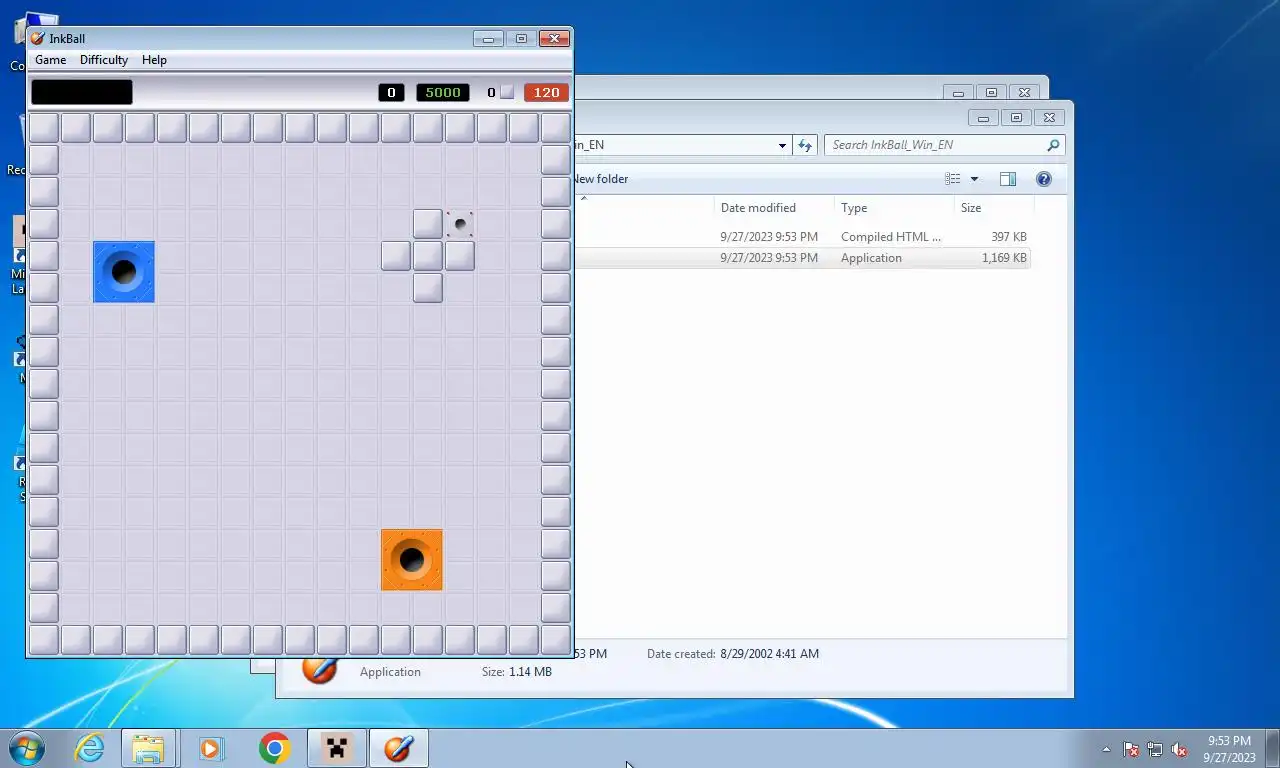Viewport: 1280px width, 768px height.
Task: Sort files by the Size column
Action: [x=993, y=208]
